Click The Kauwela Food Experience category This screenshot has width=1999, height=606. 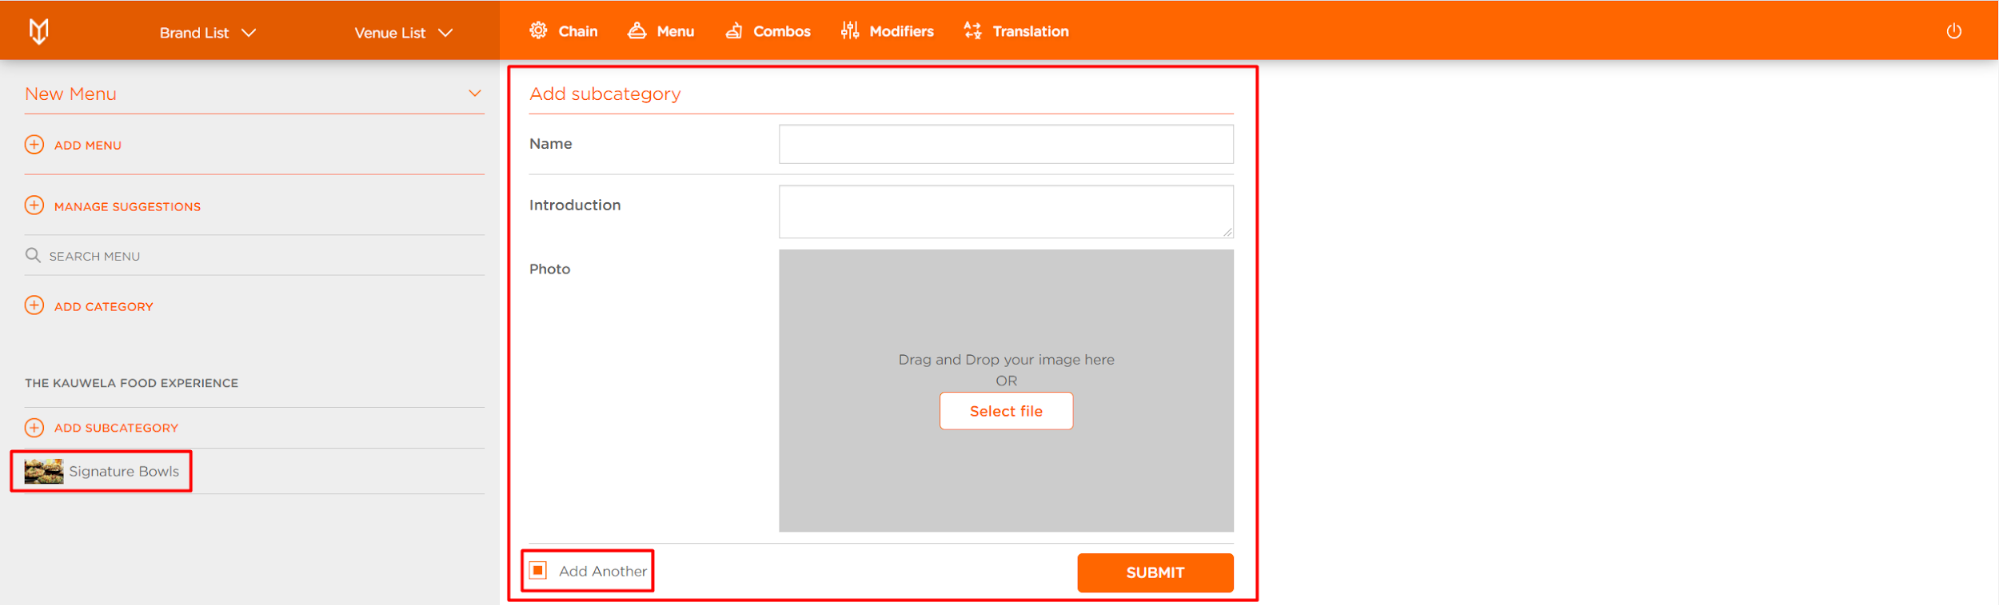point(132,383)
